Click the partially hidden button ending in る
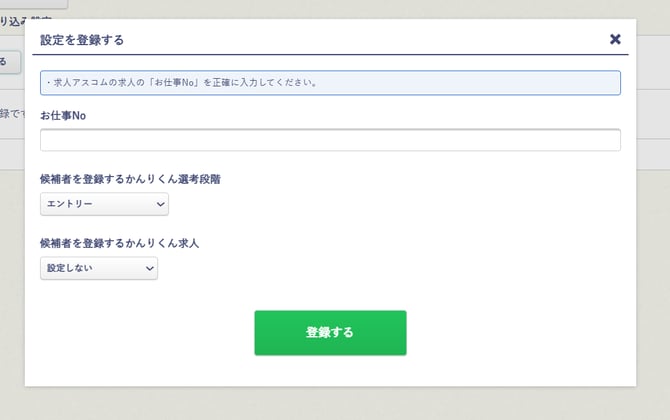Image resolution: width=670 pixels, height=420 pixels. pyautogui.click(x=6, y=63)
